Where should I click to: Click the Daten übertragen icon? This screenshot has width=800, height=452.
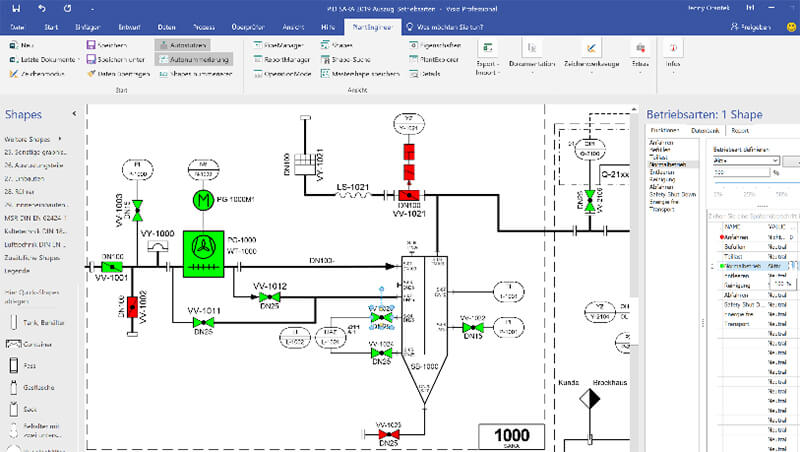click(x=91, y=73)
